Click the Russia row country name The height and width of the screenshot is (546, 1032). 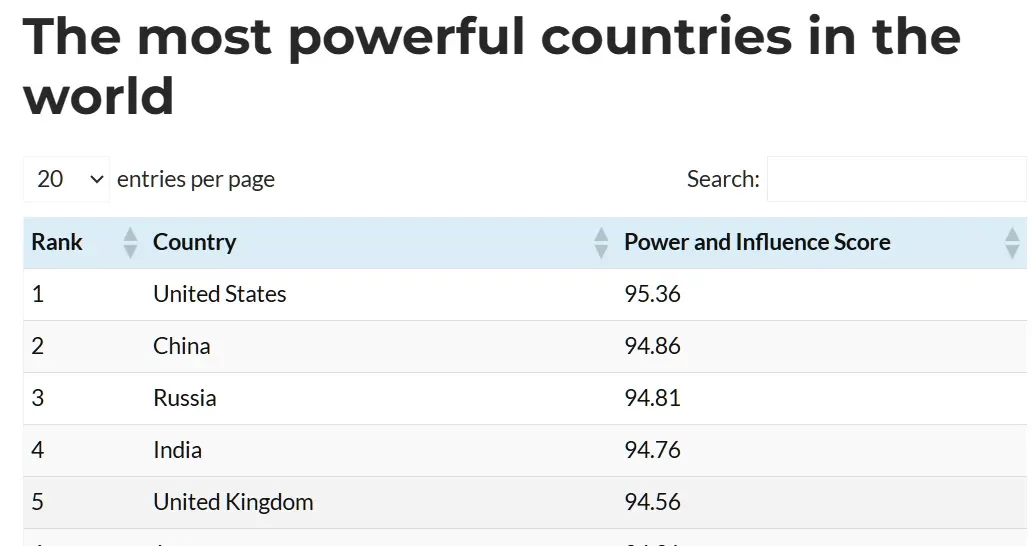pyautogui.click(x=185, y=398)
